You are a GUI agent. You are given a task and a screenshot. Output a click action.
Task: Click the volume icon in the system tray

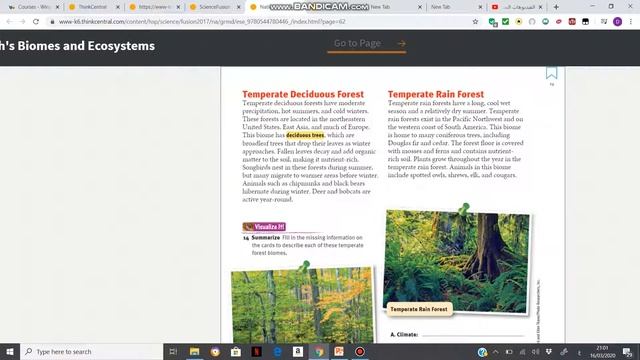point(535,351)
